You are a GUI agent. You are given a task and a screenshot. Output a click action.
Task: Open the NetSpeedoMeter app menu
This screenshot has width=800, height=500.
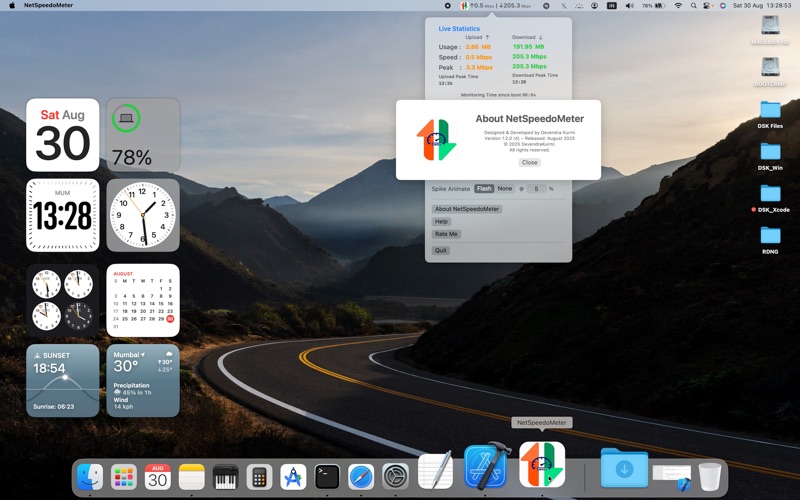pos(48,5)
